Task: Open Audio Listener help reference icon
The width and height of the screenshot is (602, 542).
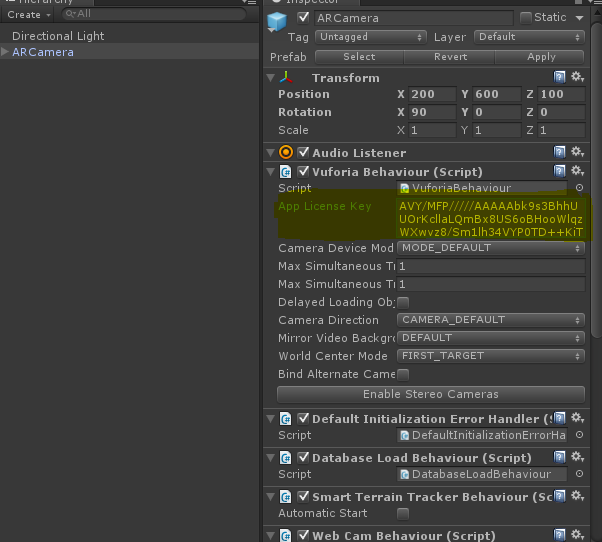Action: [559, 152]
